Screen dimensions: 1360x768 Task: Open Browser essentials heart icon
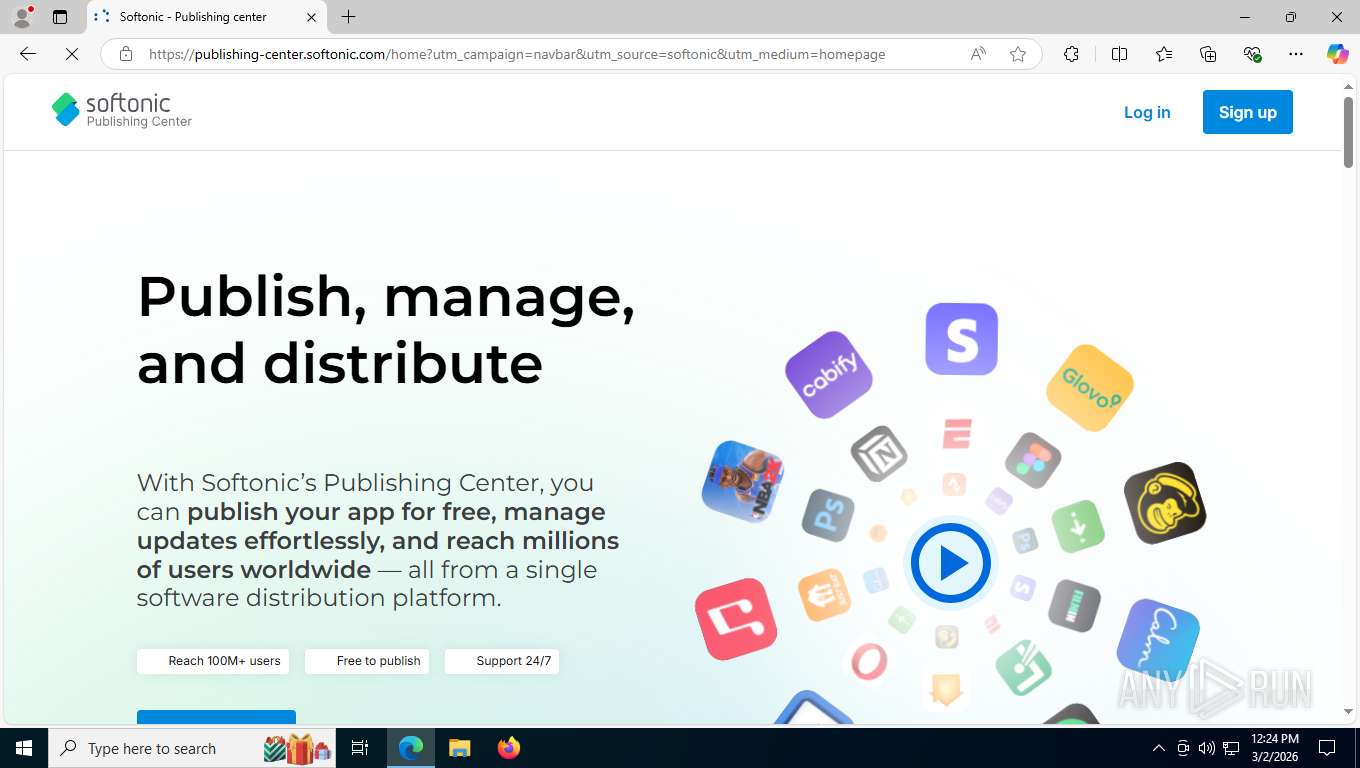click(x=1252, y=54)
